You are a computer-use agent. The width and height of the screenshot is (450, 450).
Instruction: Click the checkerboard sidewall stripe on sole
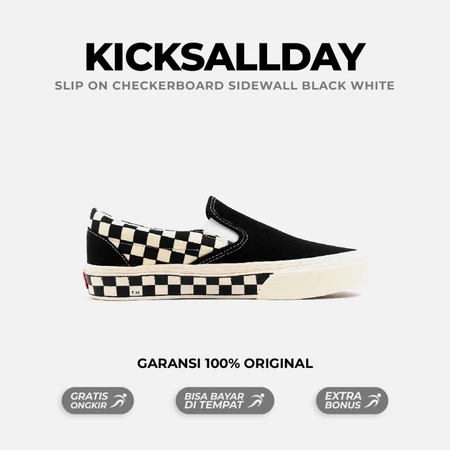click(x=178, y=285)
